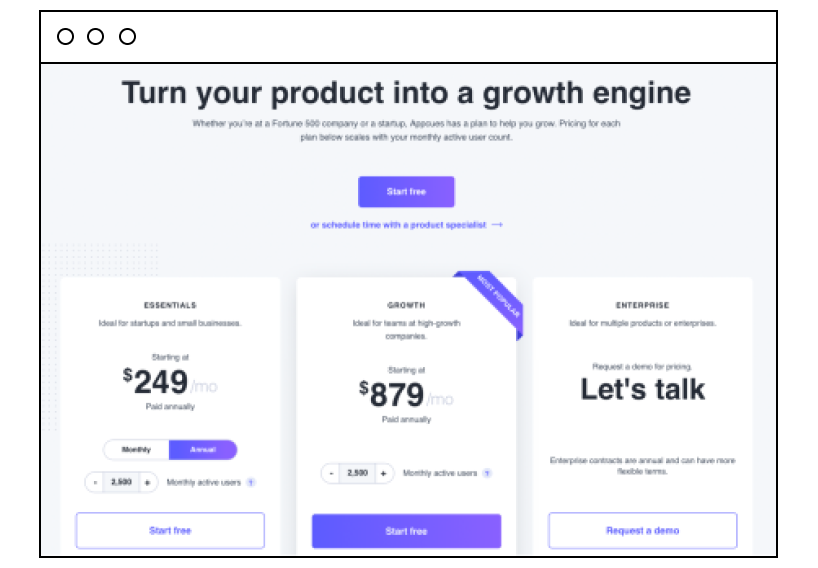
Task: Increase Growth monthly active users with plus
Action: click(x=383, y=473)
